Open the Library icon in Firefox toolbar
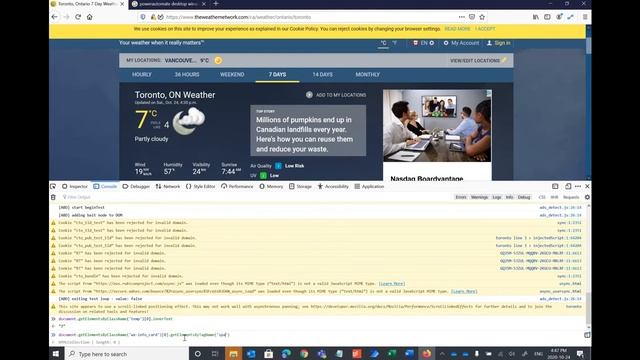The height and width of the screenshot is (360, 640). 536,17
